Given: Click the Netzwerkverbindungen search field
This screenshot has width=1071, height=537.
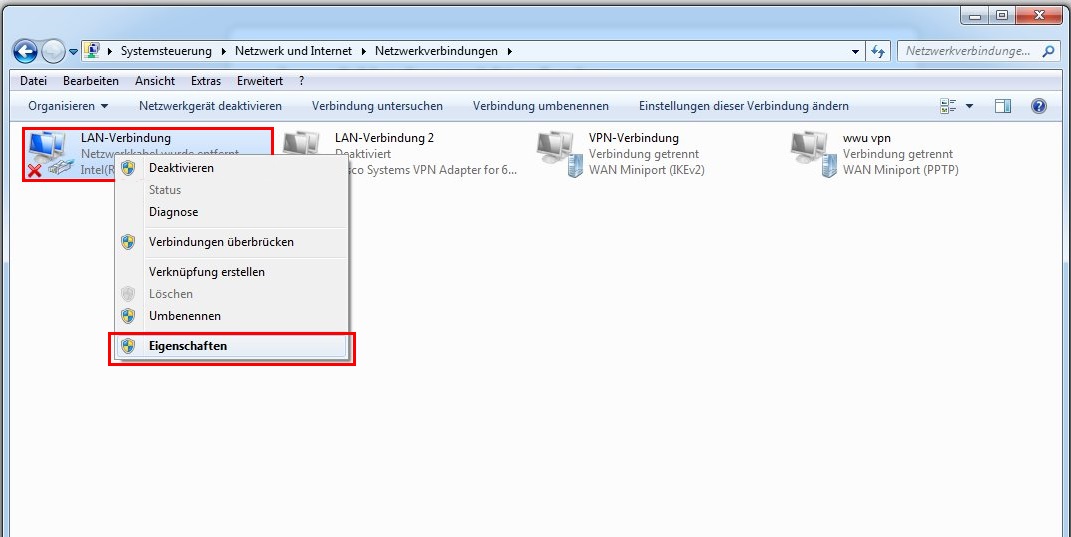Looking at the screenshot, I should 967,51.
